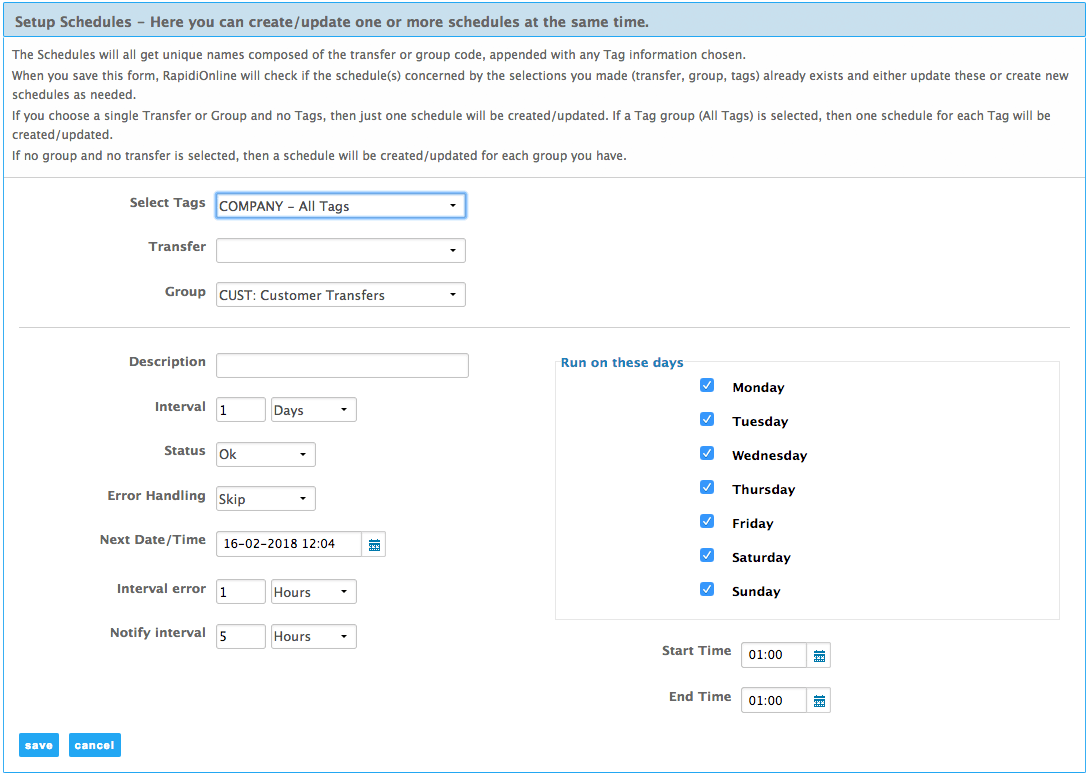Open the End Time clock picker
The width and height of the screenshot is (1088, 774).
click(818, 700)
